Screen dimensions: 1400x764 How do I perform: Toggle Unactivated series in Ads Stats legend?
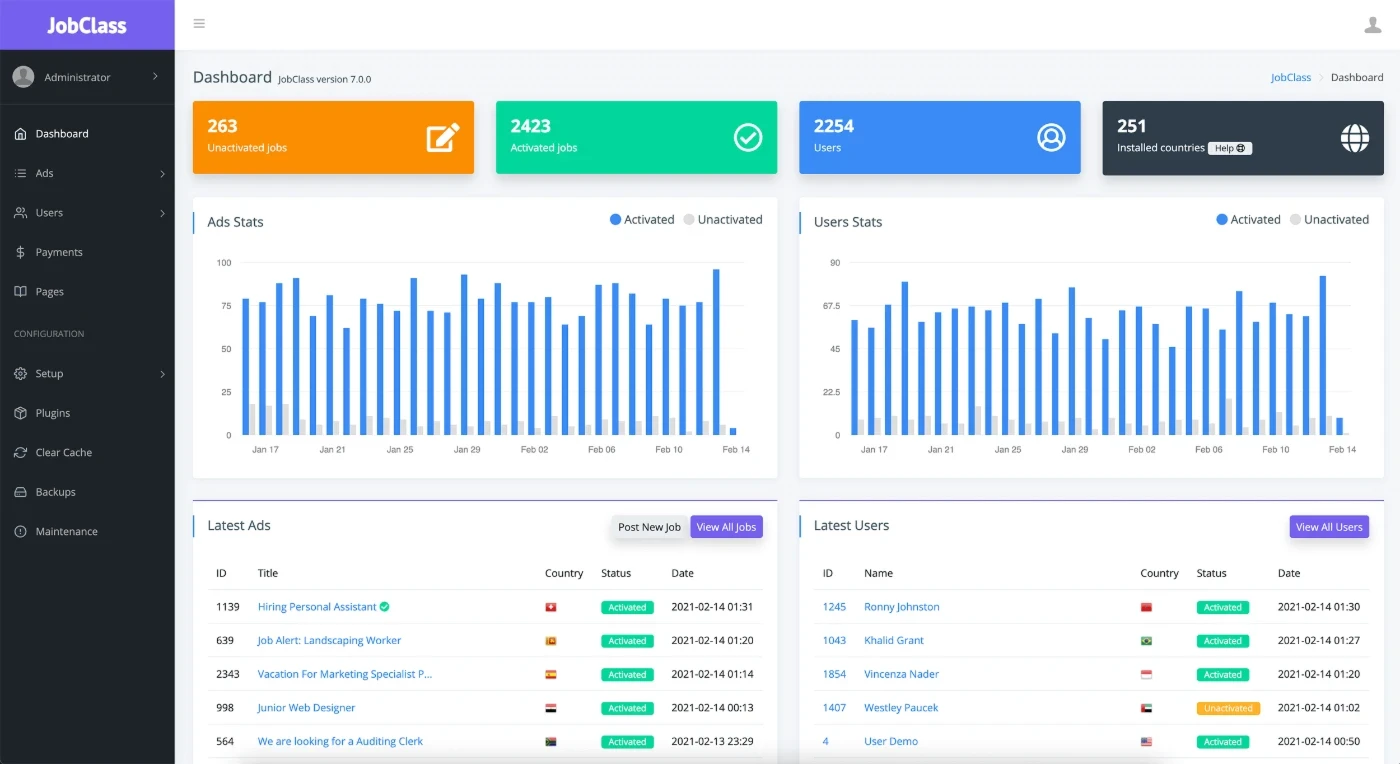(x=723, y=220)
